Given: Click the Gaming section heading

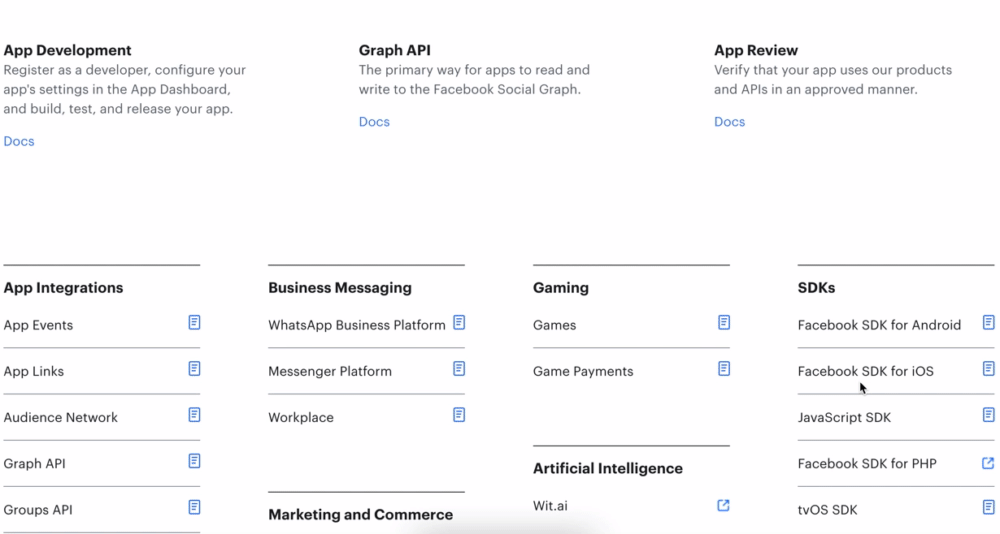Looking at the screenshot, I should 561,288.
